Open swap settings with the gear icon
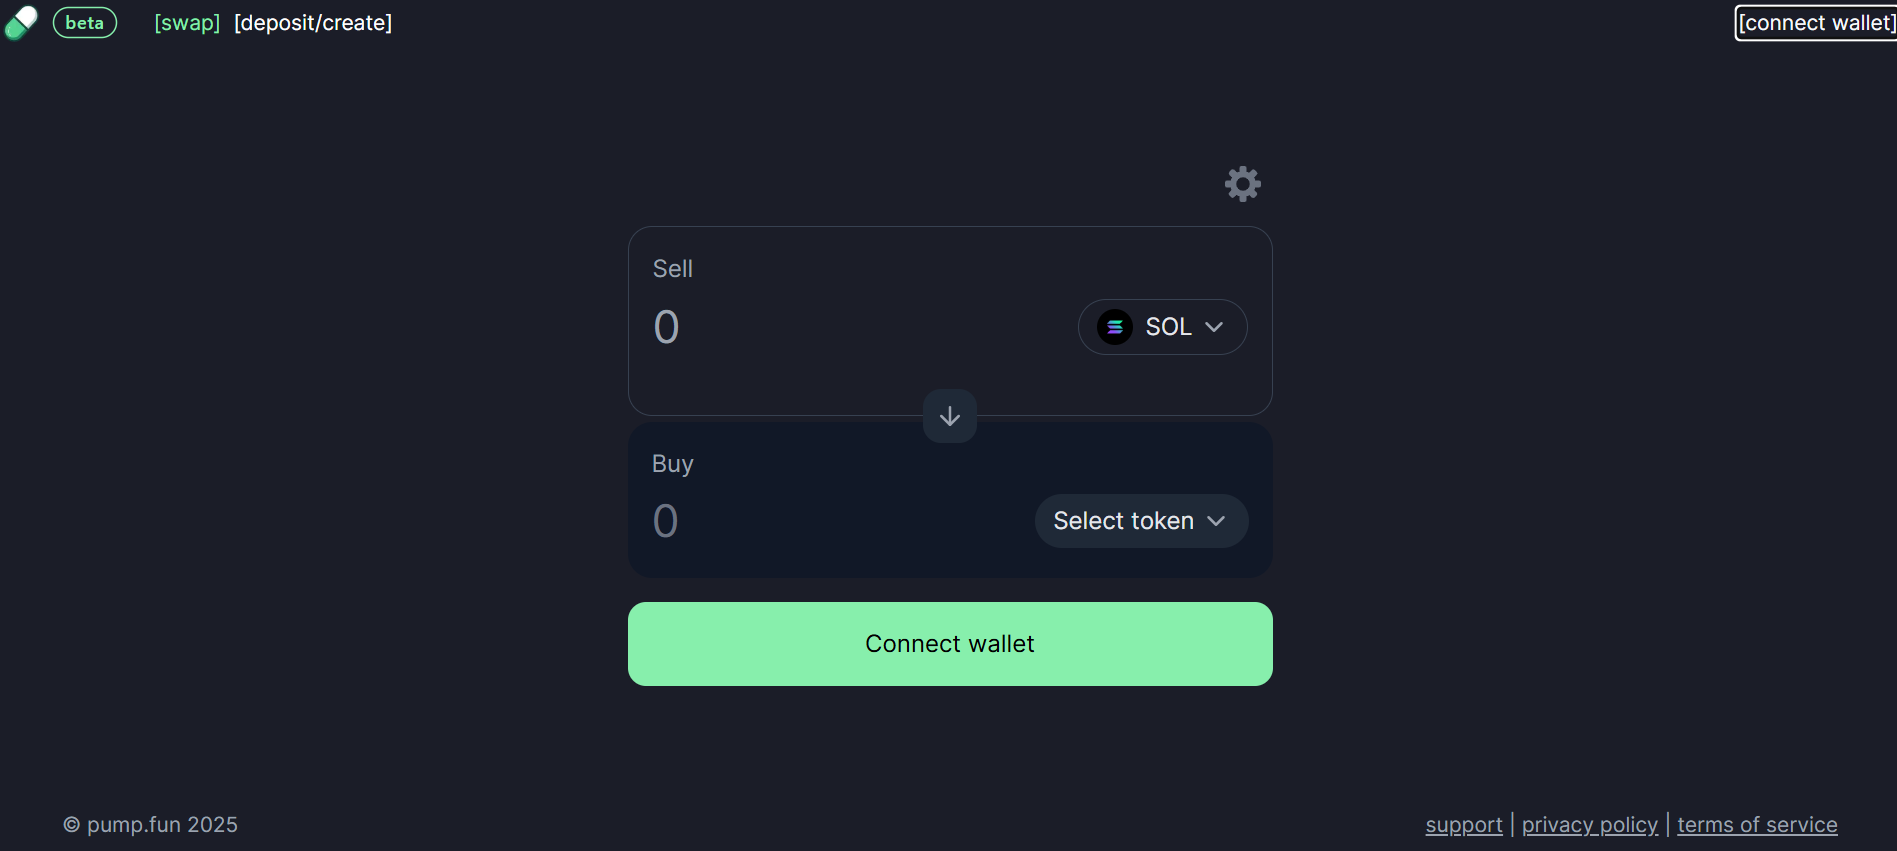This screenshot has height=851, width=1897. [1242, 184]
